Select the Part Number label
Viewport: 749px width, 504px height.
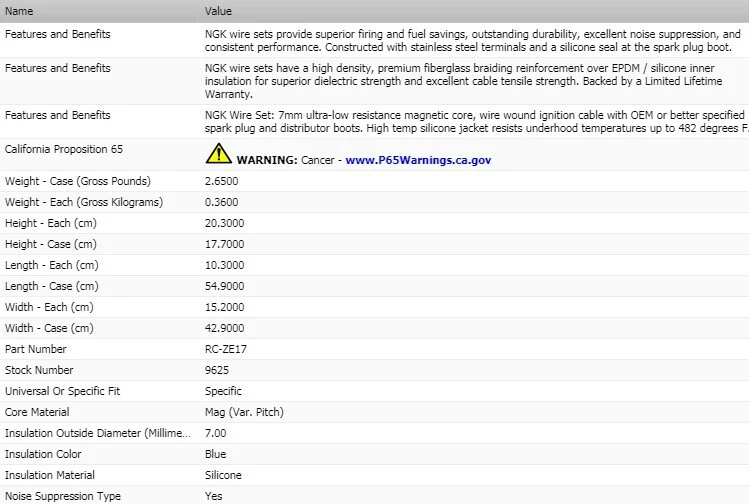tap(35, 349)
